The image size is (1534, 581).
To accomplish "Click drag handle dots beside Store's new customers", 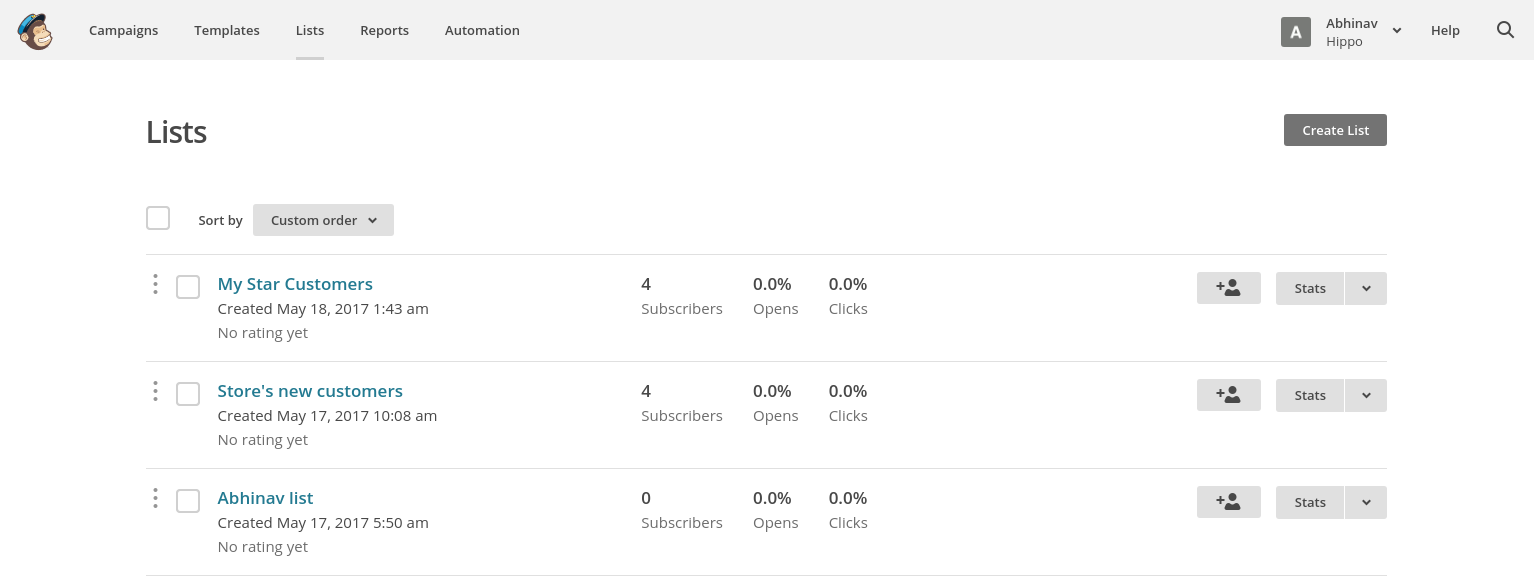I will click(155, 392).
